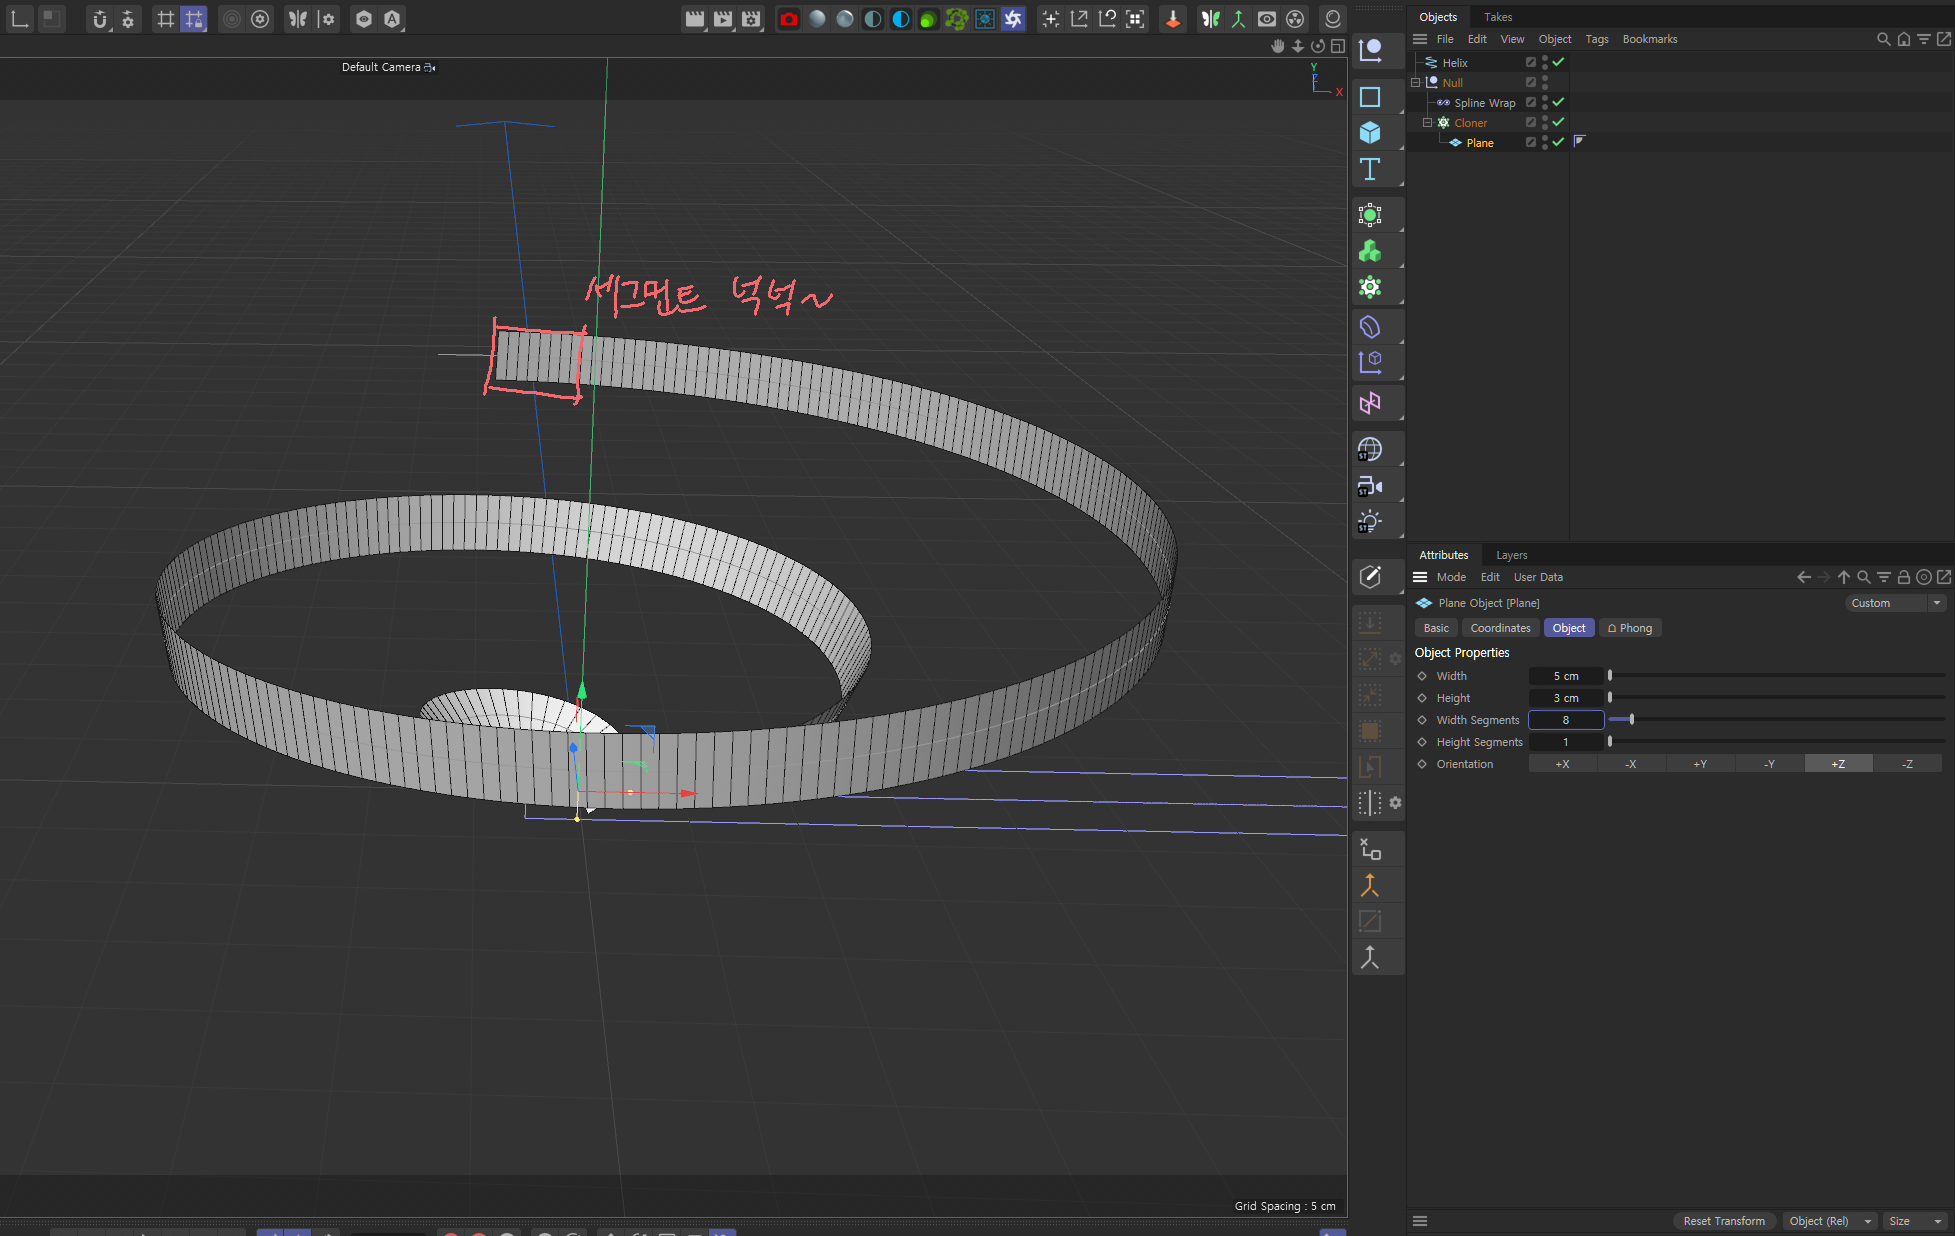Click the Attributes up-one-level arrow

coord(1843,577)
